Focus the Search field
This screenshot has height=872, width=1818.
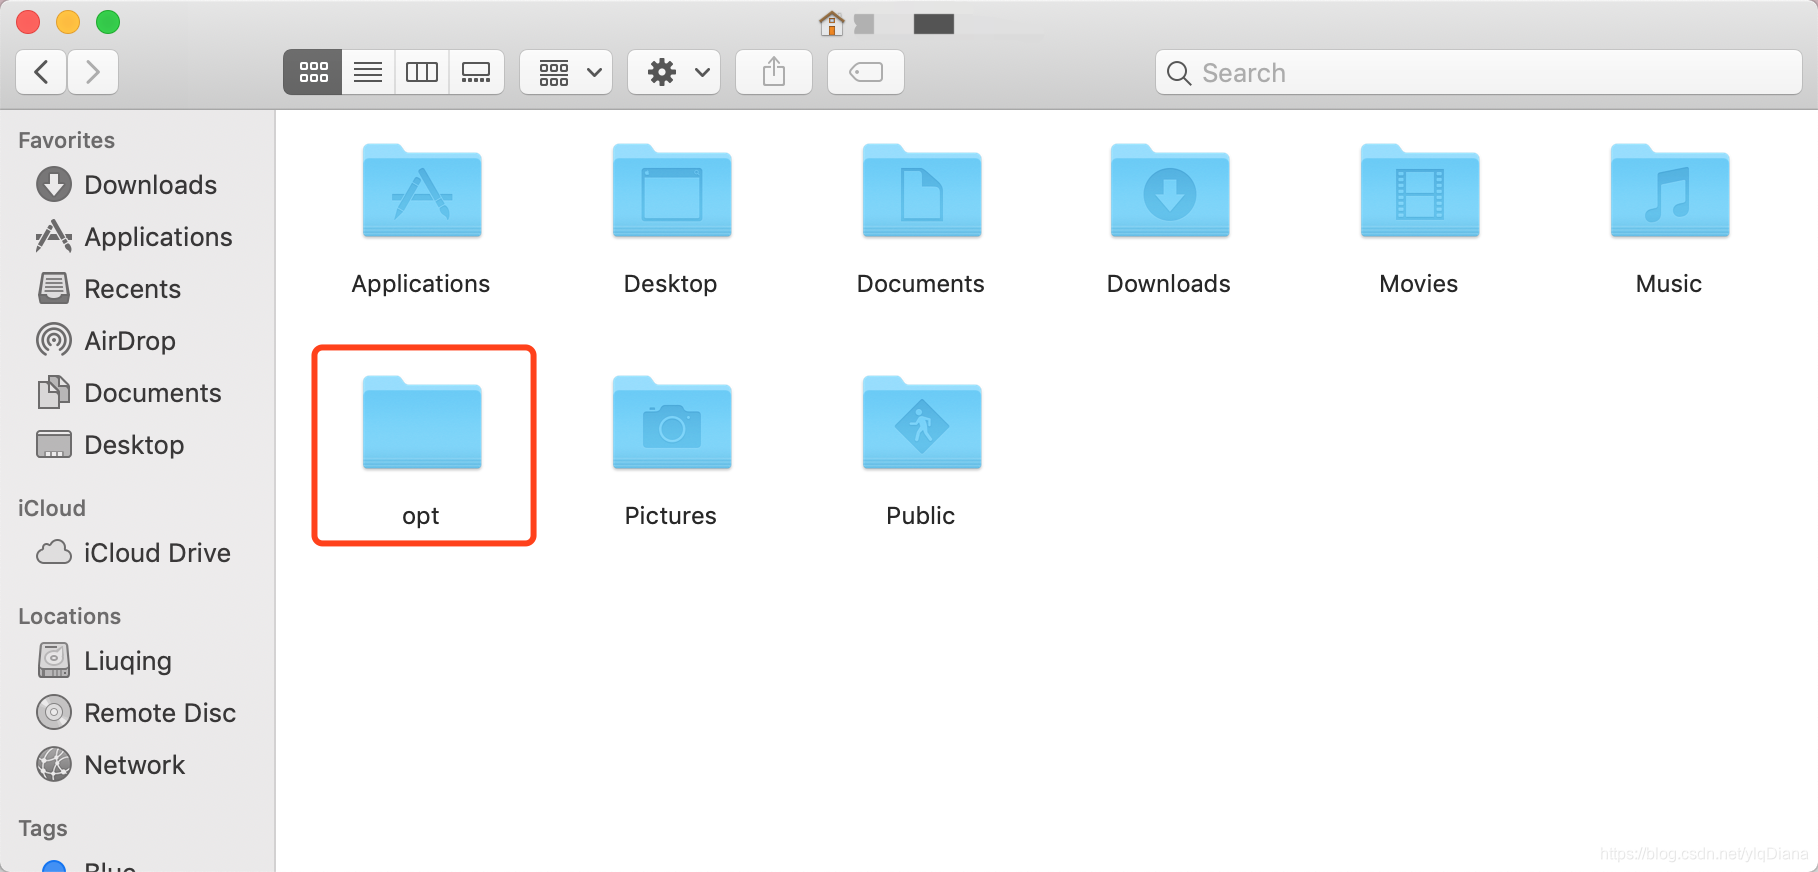(x=1479, y=72)
